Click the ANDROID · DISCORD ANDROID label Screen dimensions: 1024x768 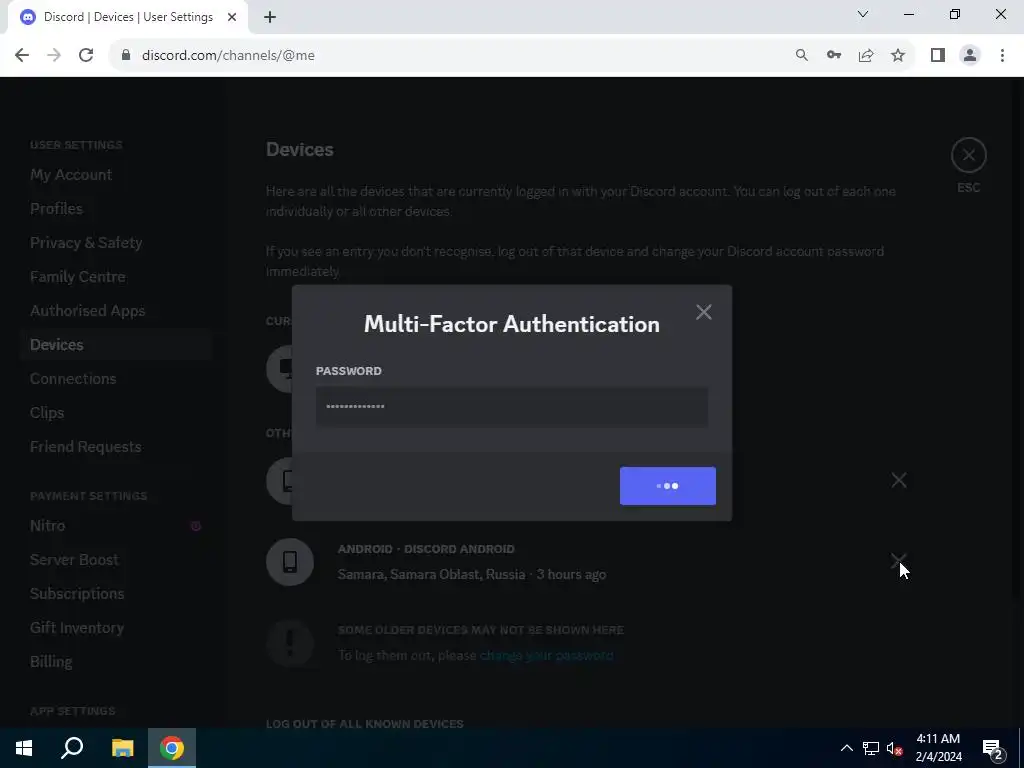click(x=426, y=549)
